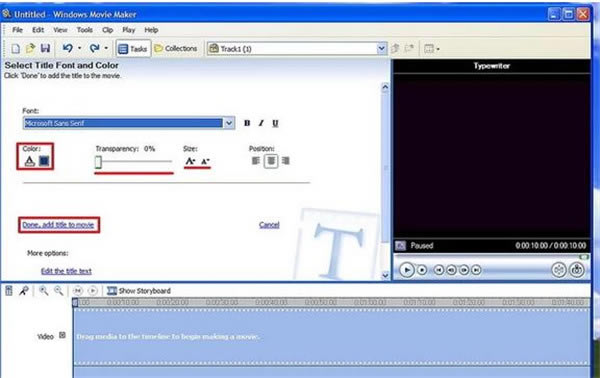This screenshot has height=378, width=600.
Task: Toggle bold title formatting
Action: coord(247,123)
